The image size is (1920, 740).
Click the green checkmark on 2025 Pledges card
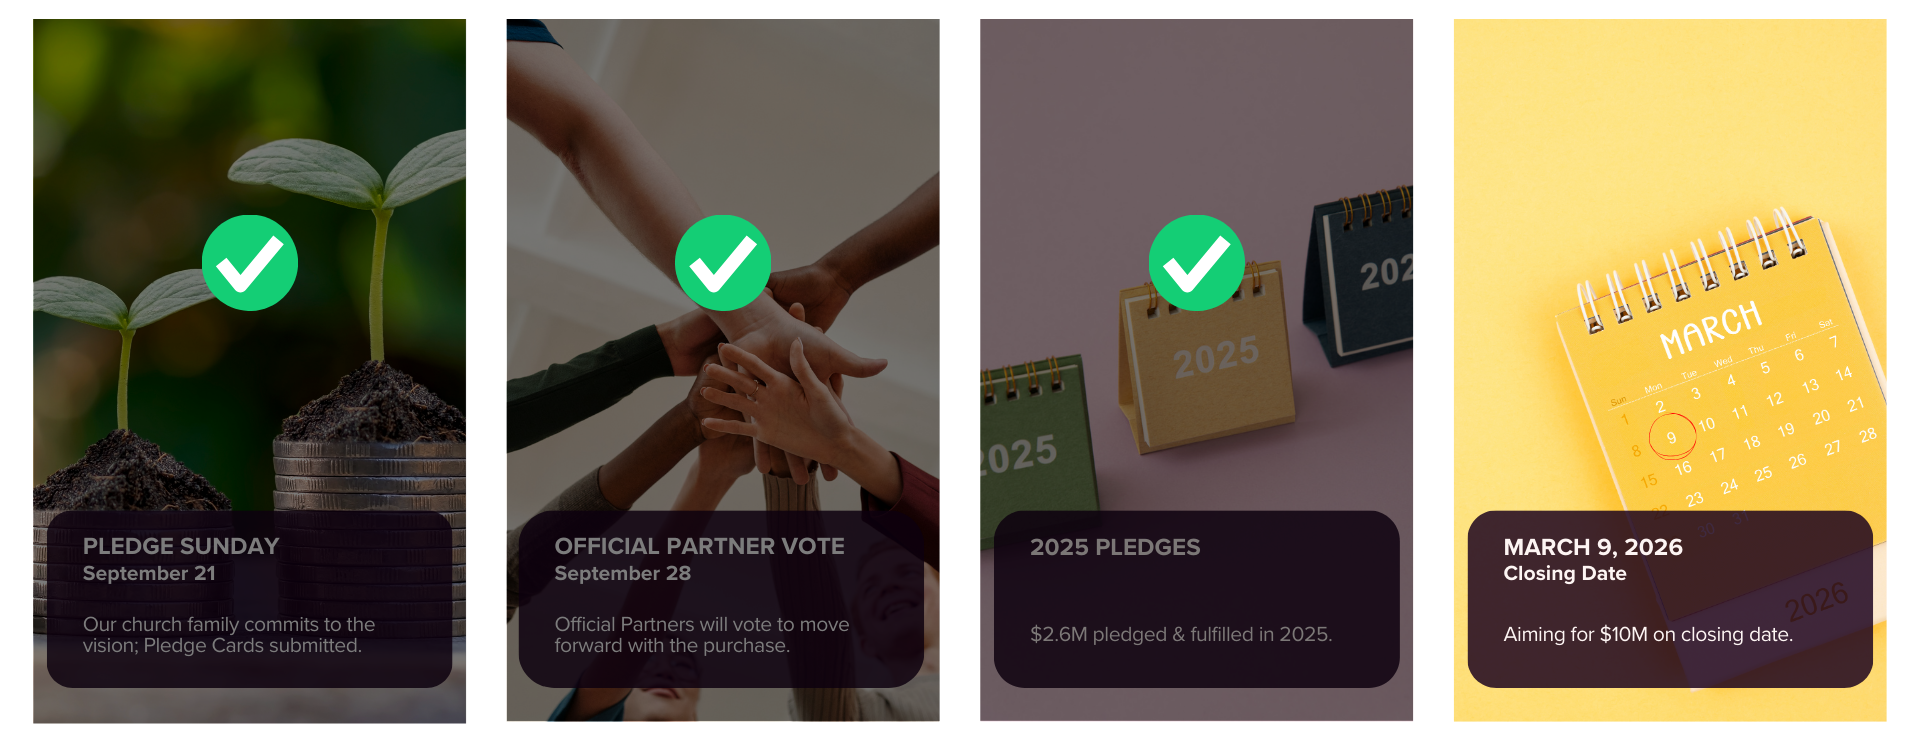click(1196, 263)
